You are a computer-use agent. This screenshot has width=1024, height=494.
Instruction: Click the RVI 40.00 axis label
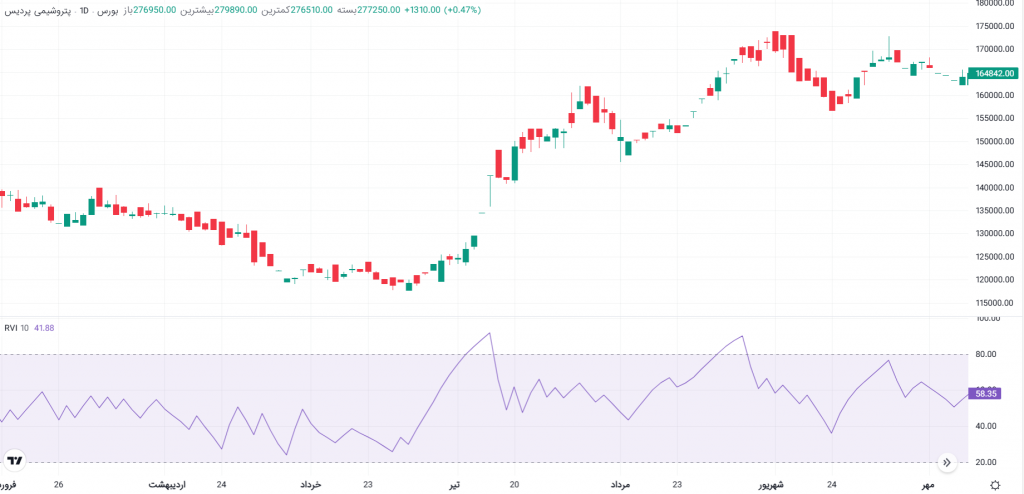985,426
